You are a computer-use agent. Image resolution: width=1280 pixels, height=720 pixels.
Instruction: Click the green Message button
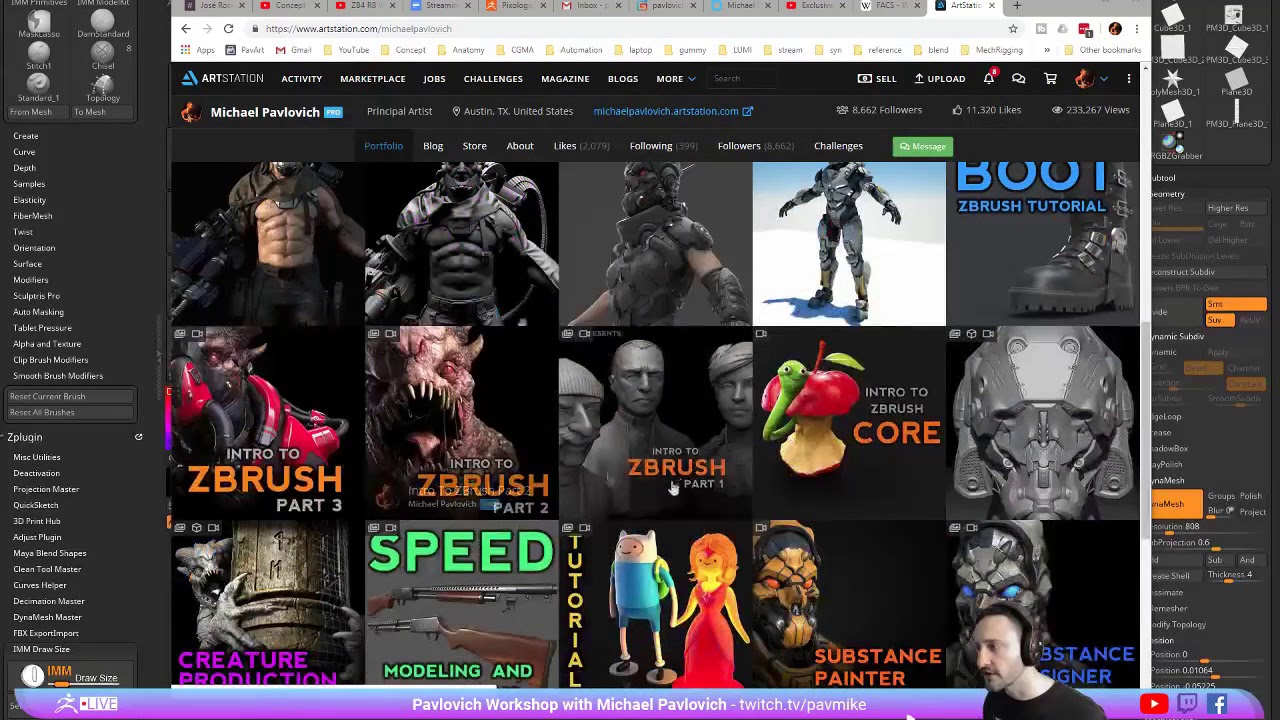[922, 147]
